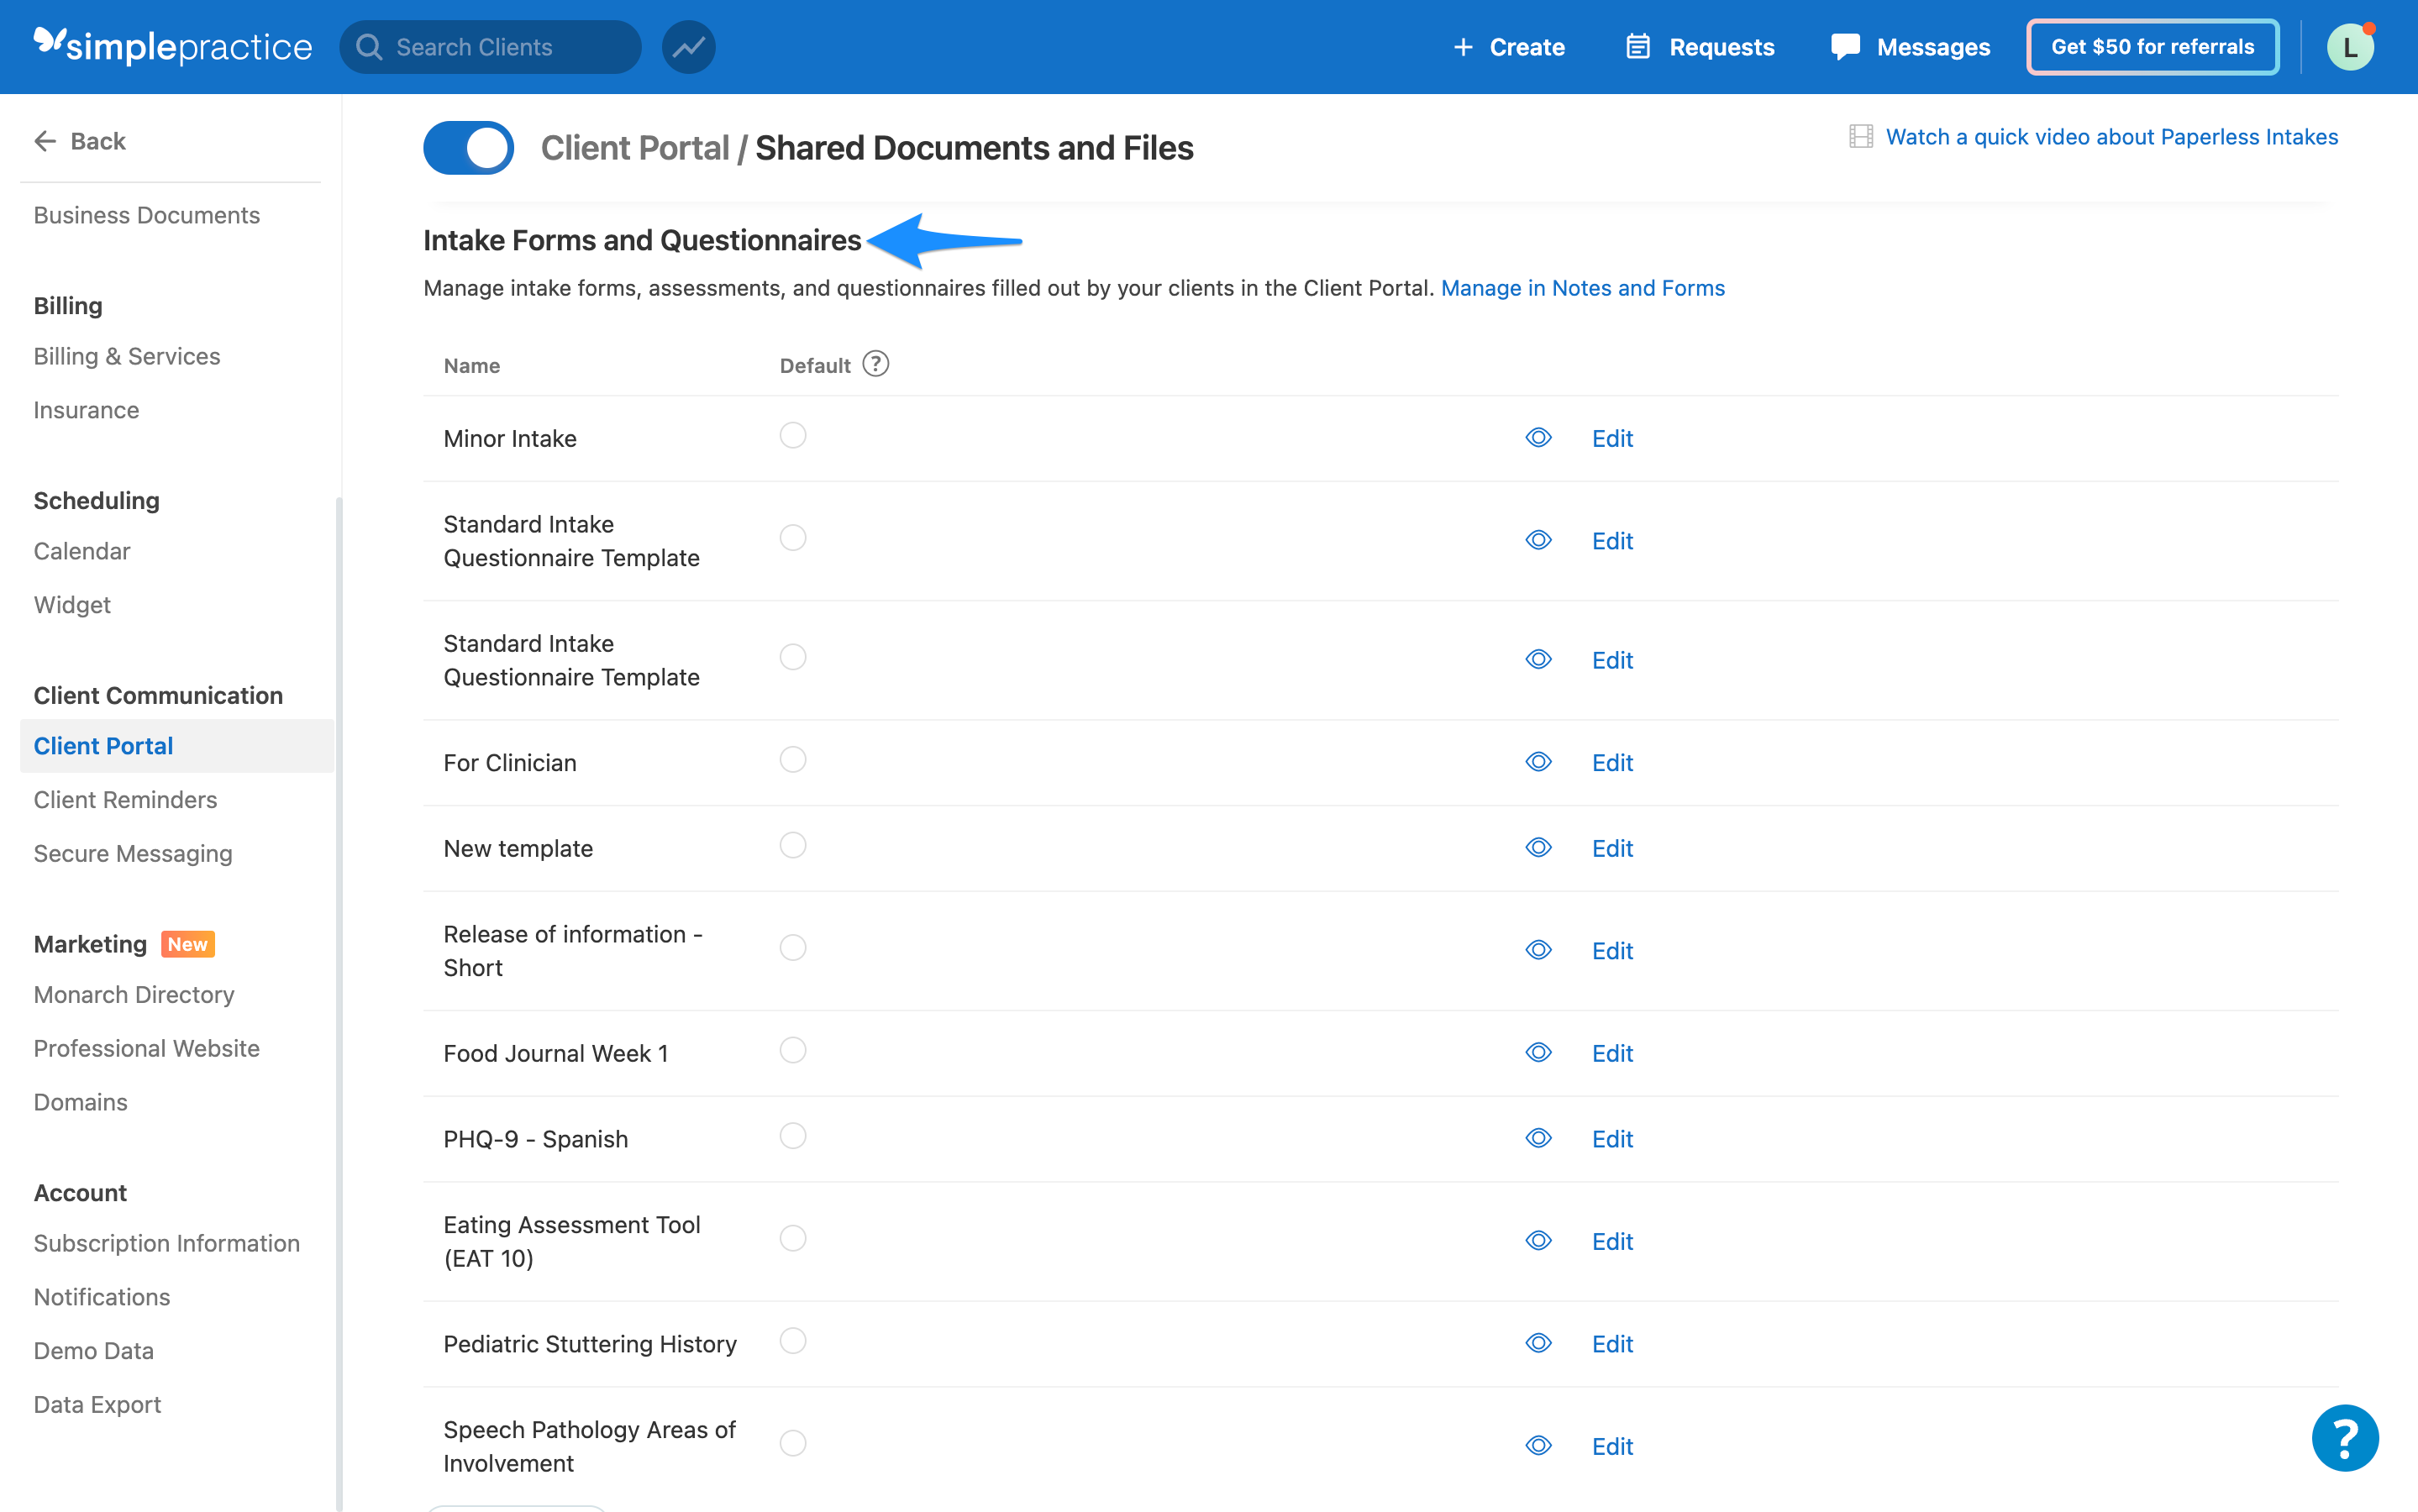
Task: Open Subscription Information
Action: tap(166, 1243)
